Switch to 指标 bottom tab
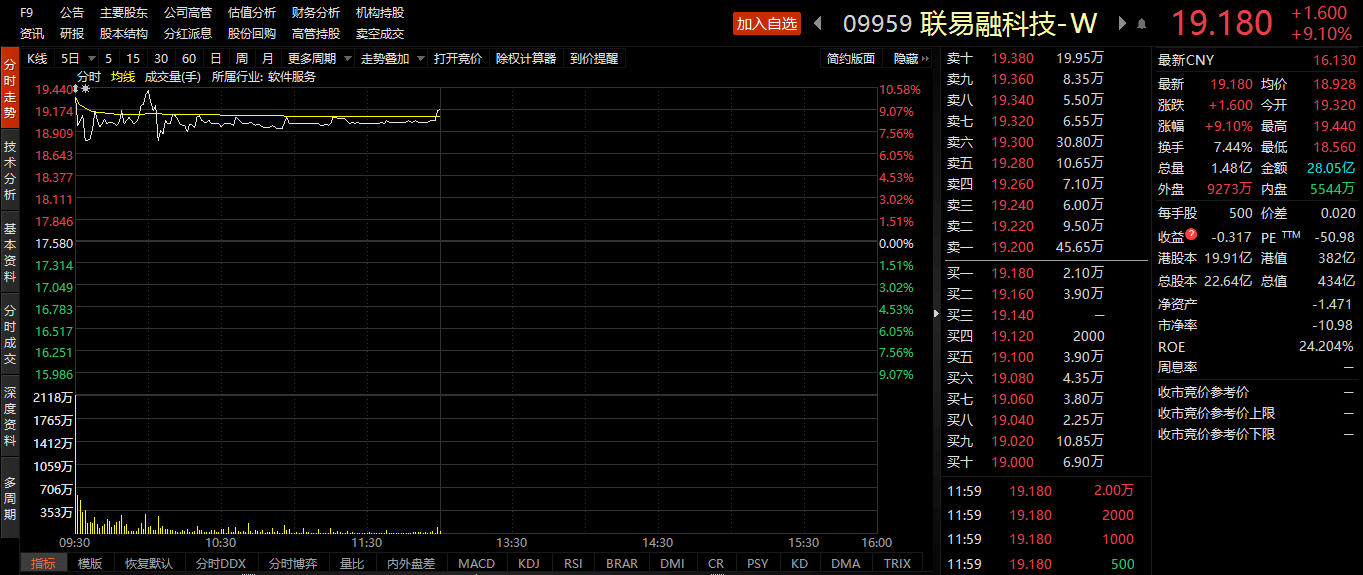The image size is (1363, 575). (x=43, y=563)
